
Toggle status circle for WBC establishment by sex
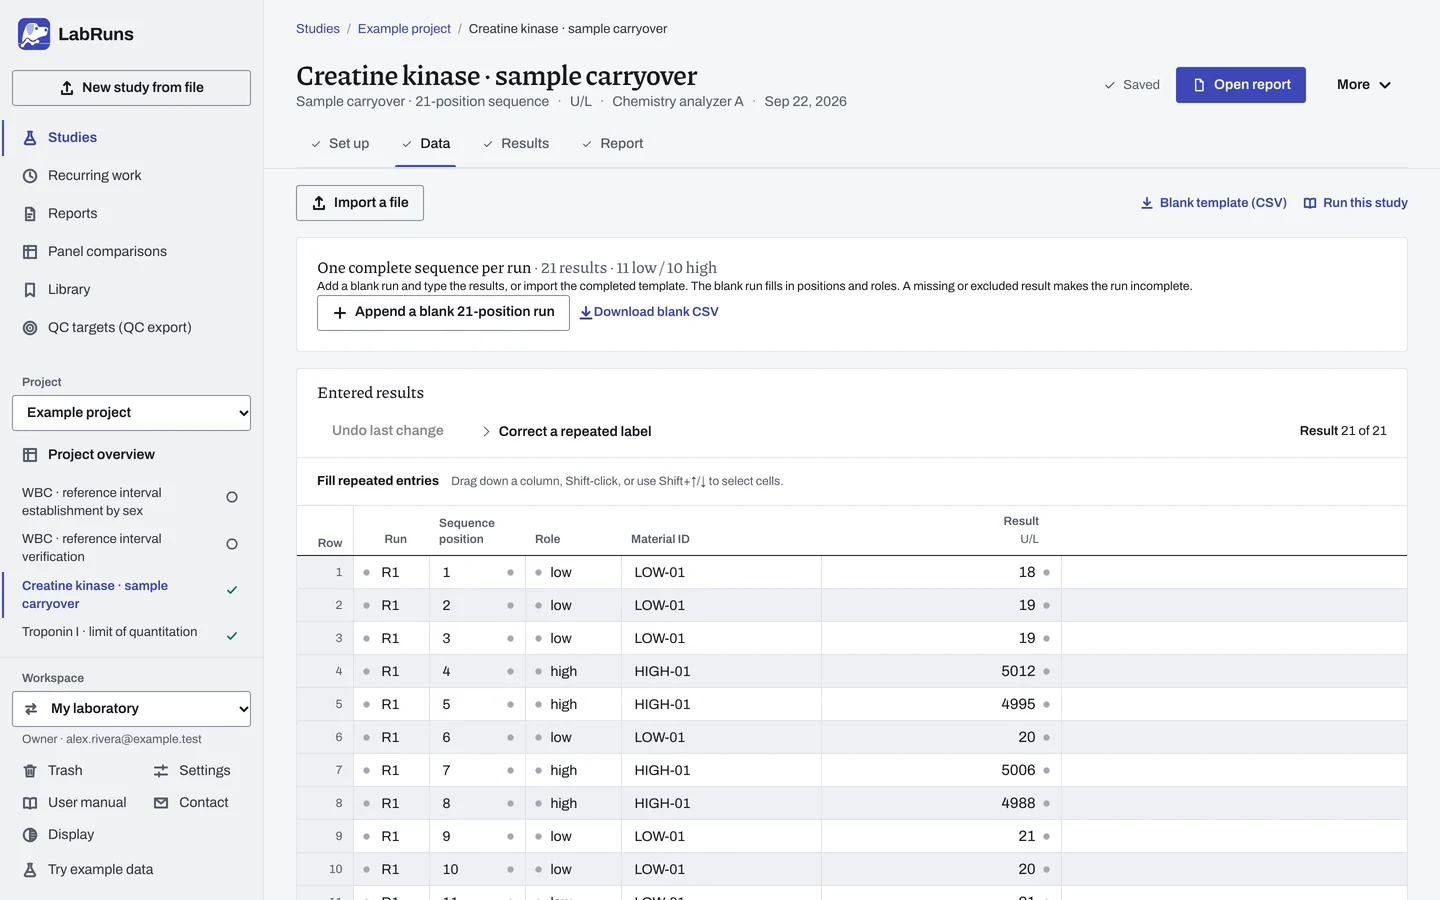coord(232,497)
